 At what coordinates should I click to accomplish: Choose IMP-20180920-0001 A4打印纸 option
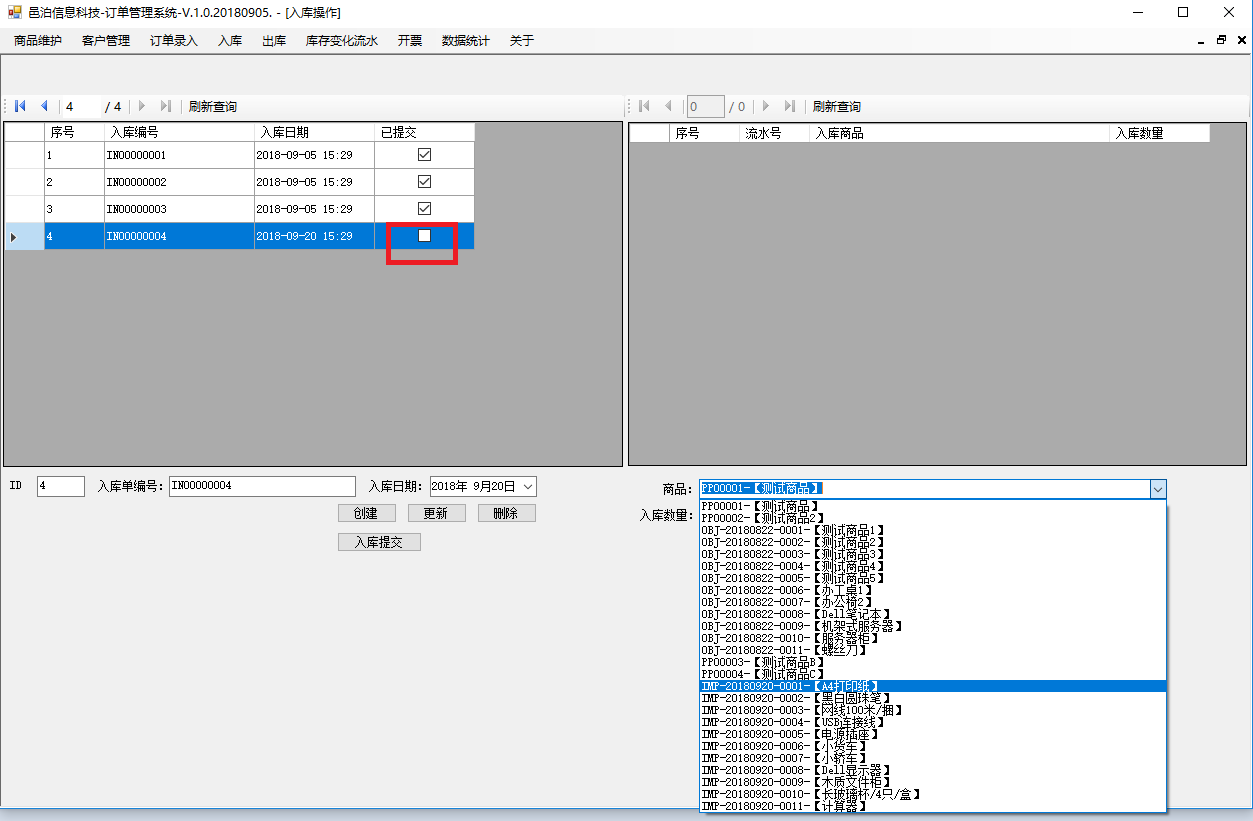(x=933, y=686)
